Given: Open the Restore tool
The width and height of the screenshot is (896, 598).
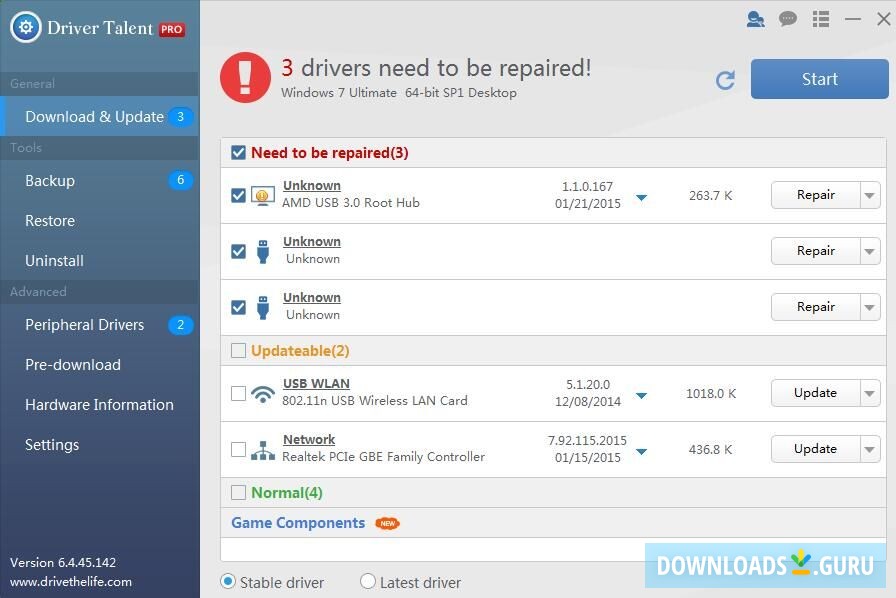Looking at the screenshot, I should [x=99, y=221].
